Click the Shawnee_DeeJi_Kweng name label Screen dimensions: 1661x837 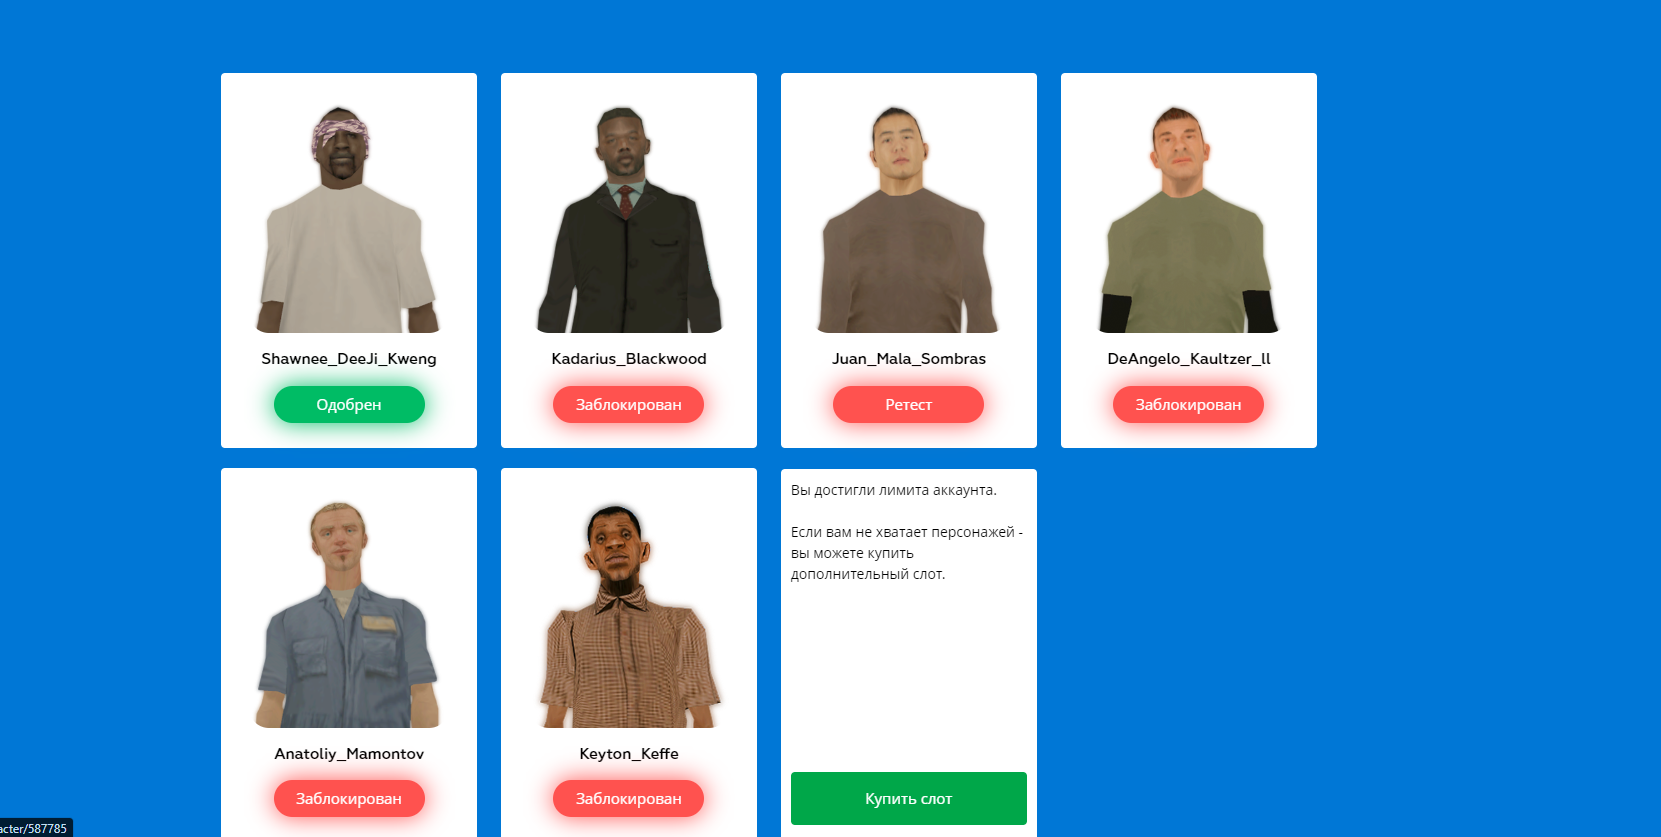point(349,359)
